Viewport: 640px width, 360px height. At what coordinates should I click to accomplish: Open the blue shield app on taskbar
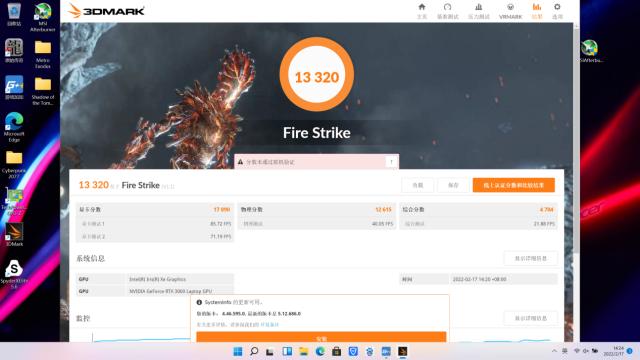pyautogui.click(x=353, y=351)
